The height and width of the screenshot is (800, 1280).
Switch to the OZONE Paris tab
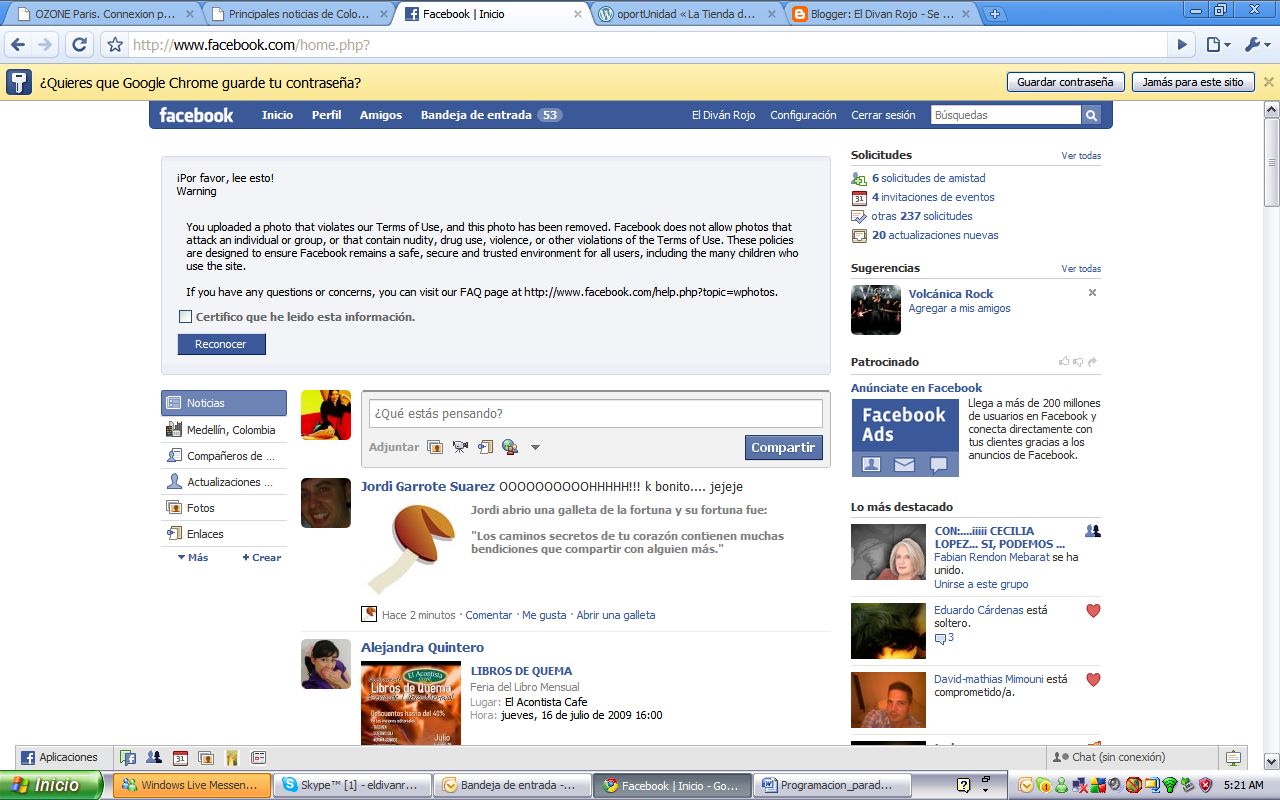click(x=104, y=14)
